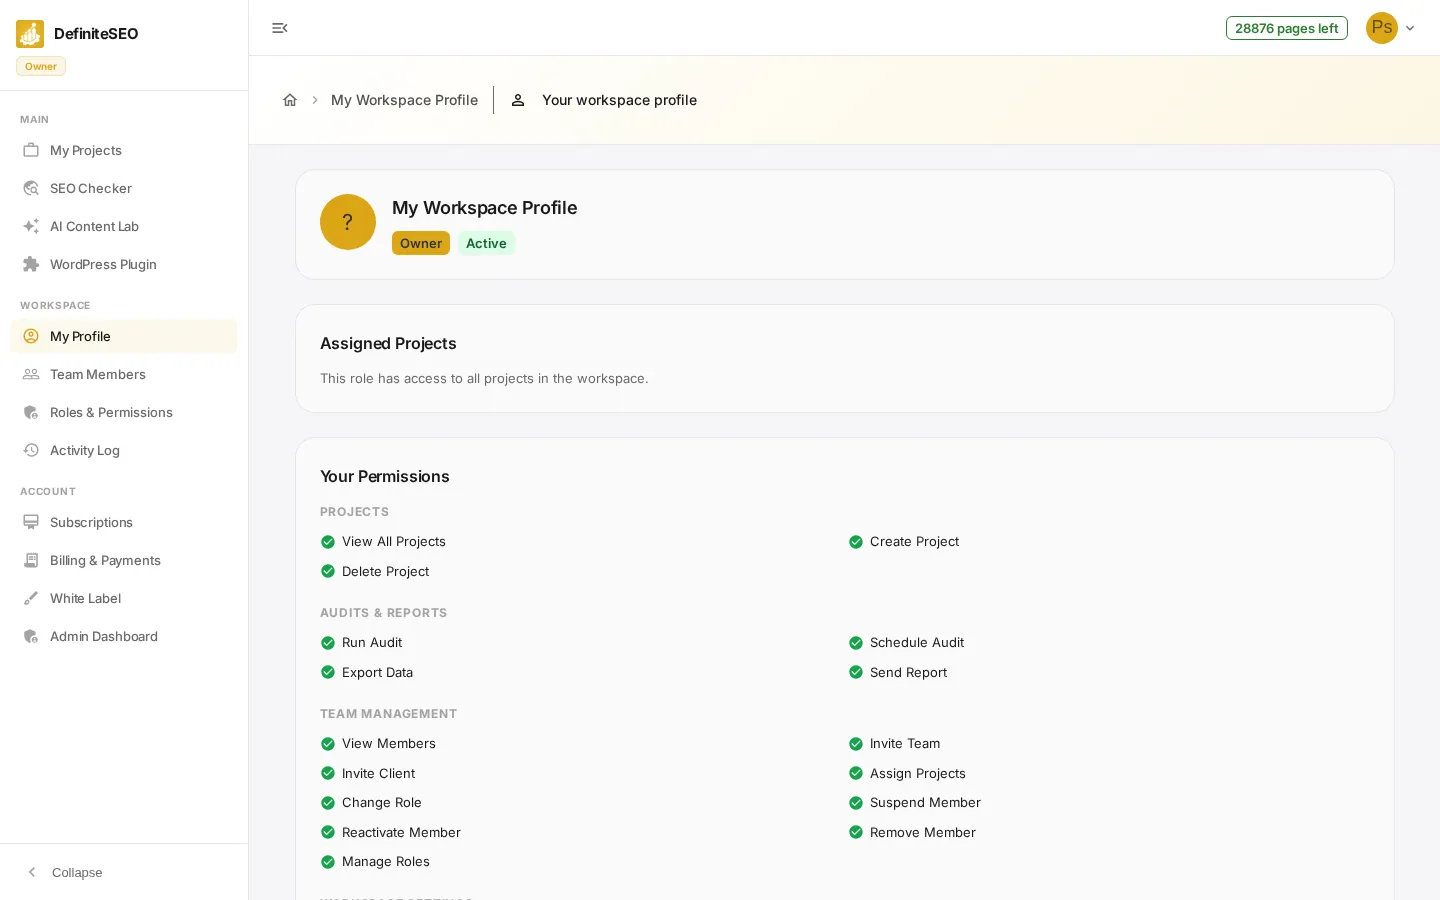The width and height of the screenshot is (1440, 900).
Task: Click the View Members check icon
Action: pyautogui.click(x=328, y=744)
